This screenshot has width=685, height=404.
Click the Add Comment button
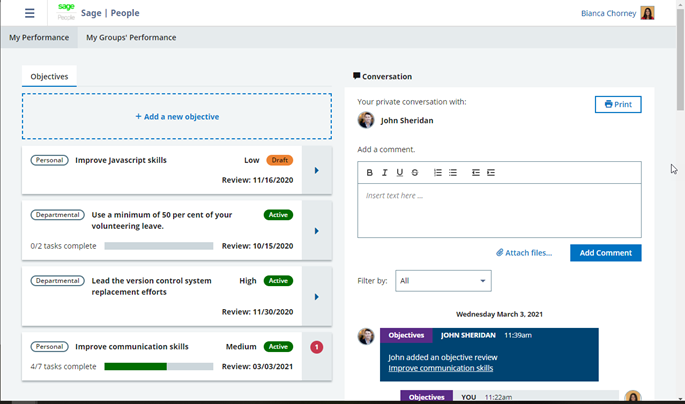[605, 253]
